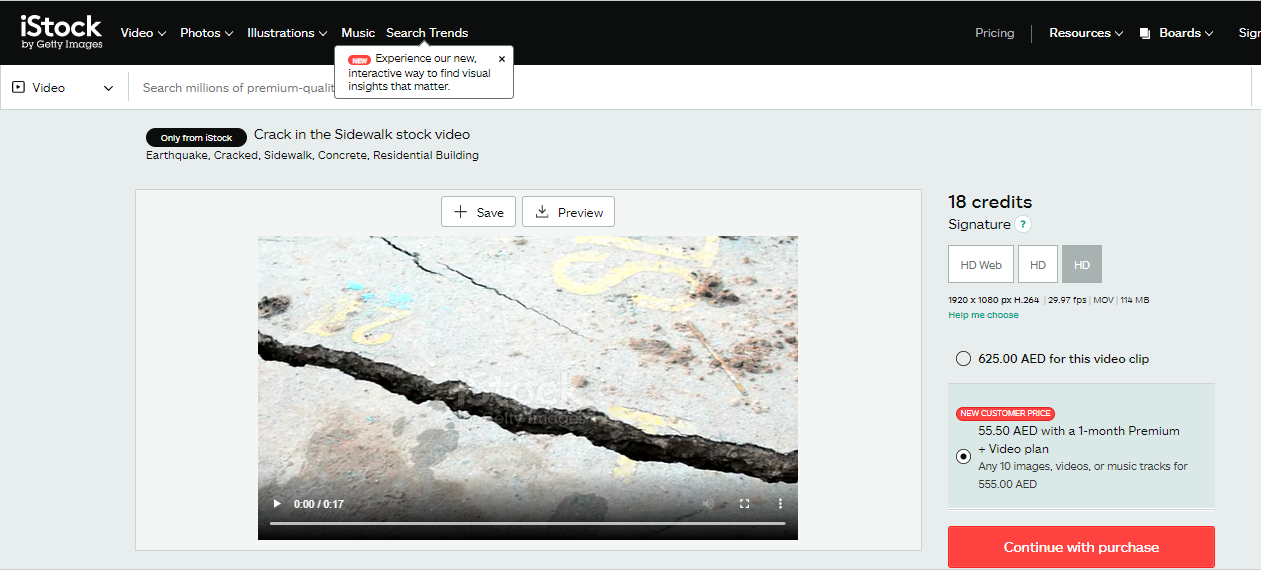This screenshot has width=1261, height=571.
Task: Click the iStock logo
Action: (61, 32)
